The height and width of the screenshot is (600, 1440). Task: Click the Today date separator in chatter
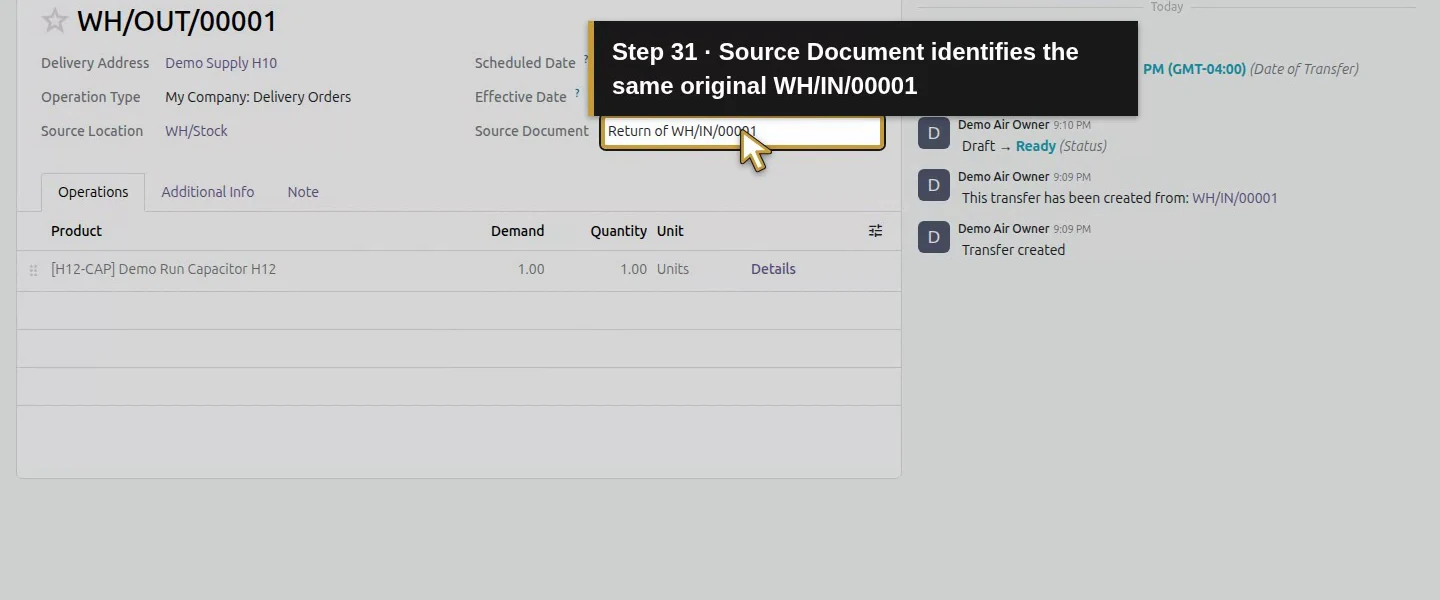pos(1166,7)
